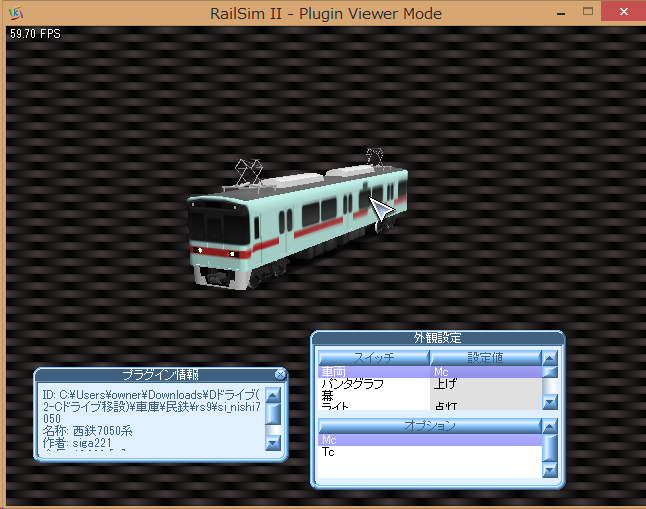Maximize the RailSim II window
This screenshot has width=646, height=509.
[588, 12]
